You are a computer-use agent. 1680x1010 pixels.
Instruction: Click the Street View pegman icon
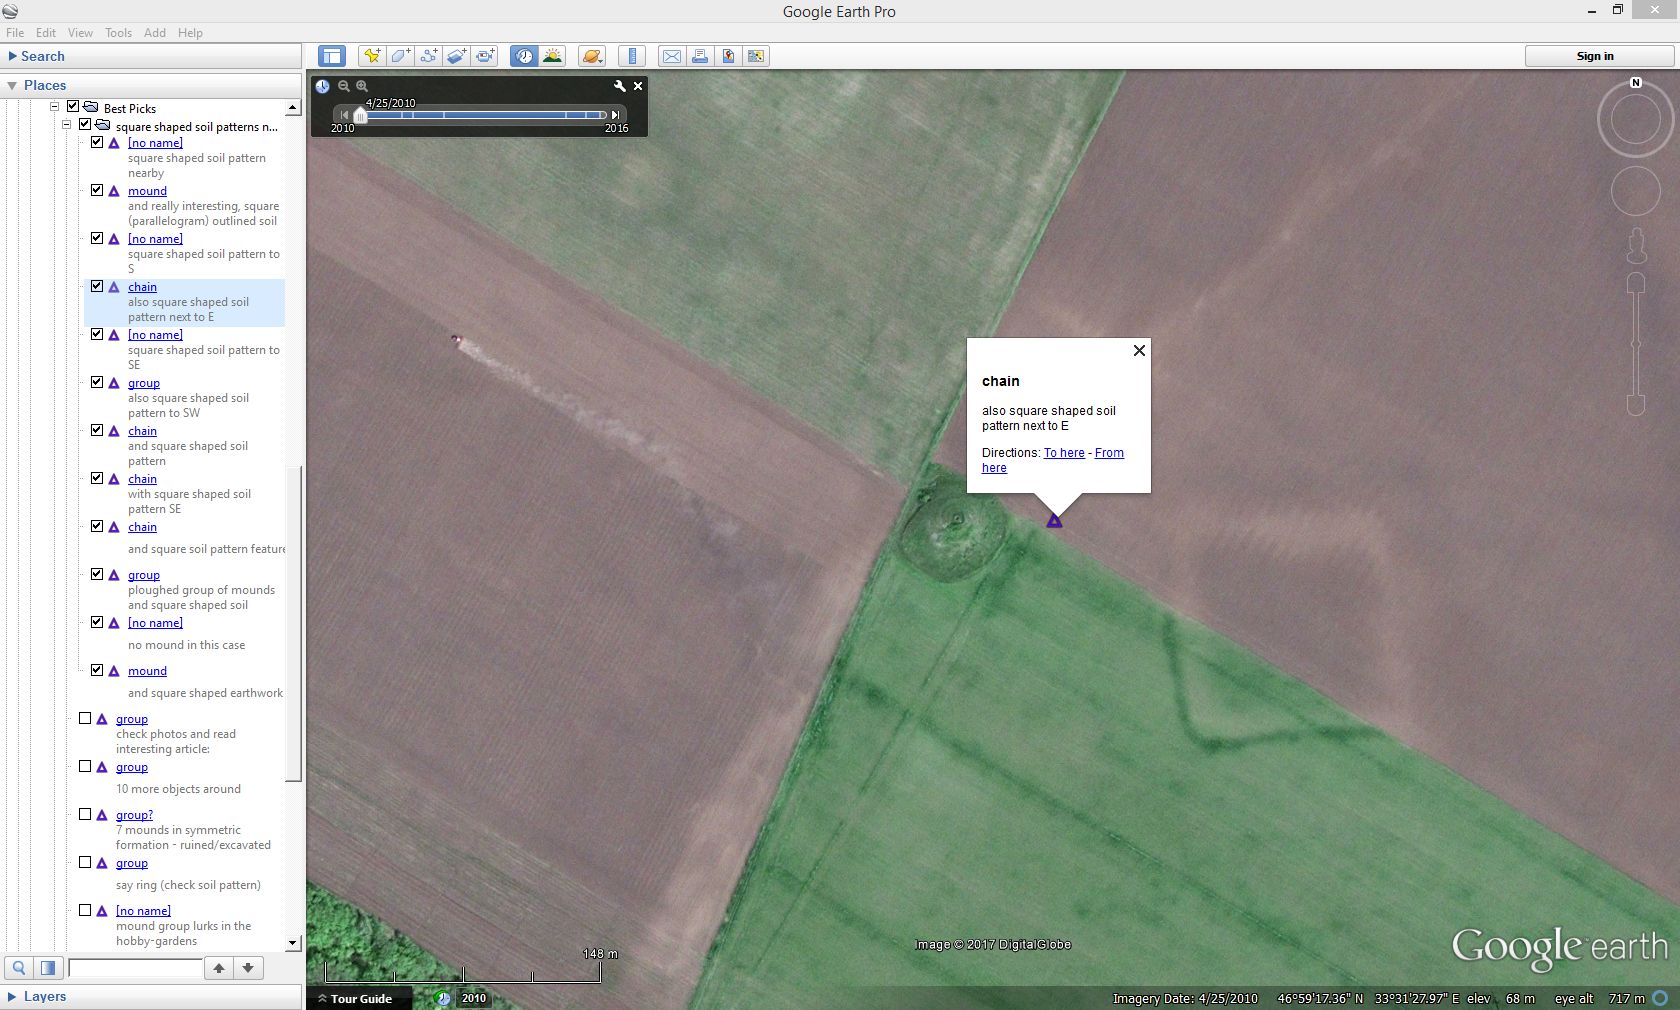[x=1636, y=245]
